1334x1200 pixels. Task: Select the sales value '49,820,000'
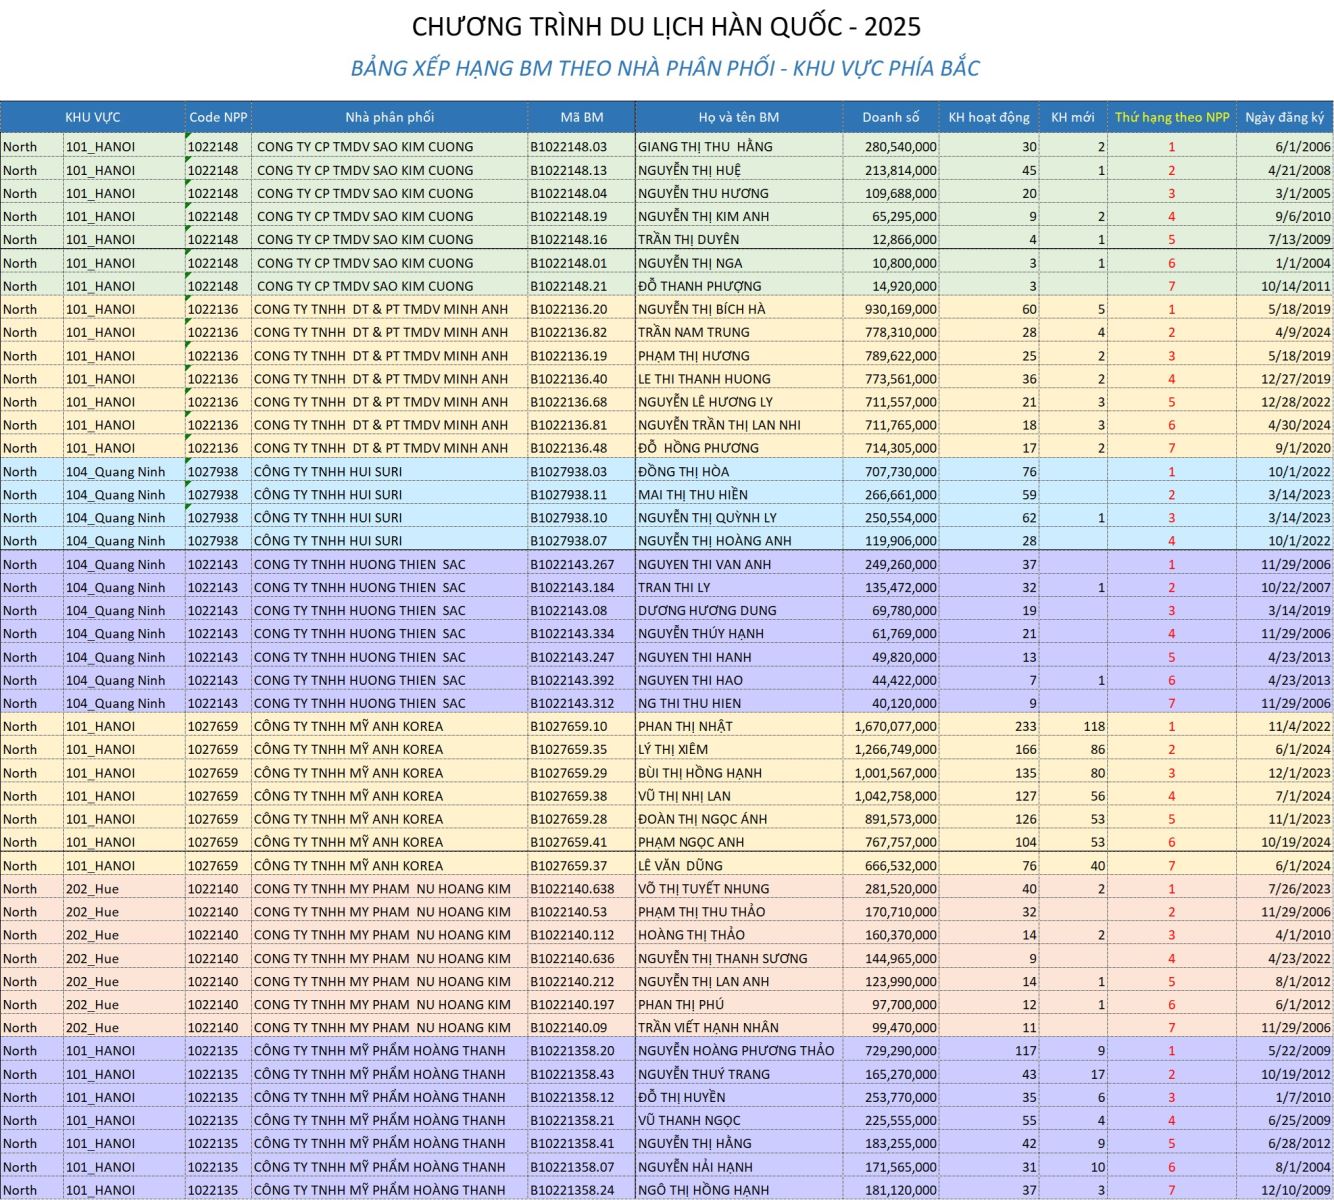(904, 657)
